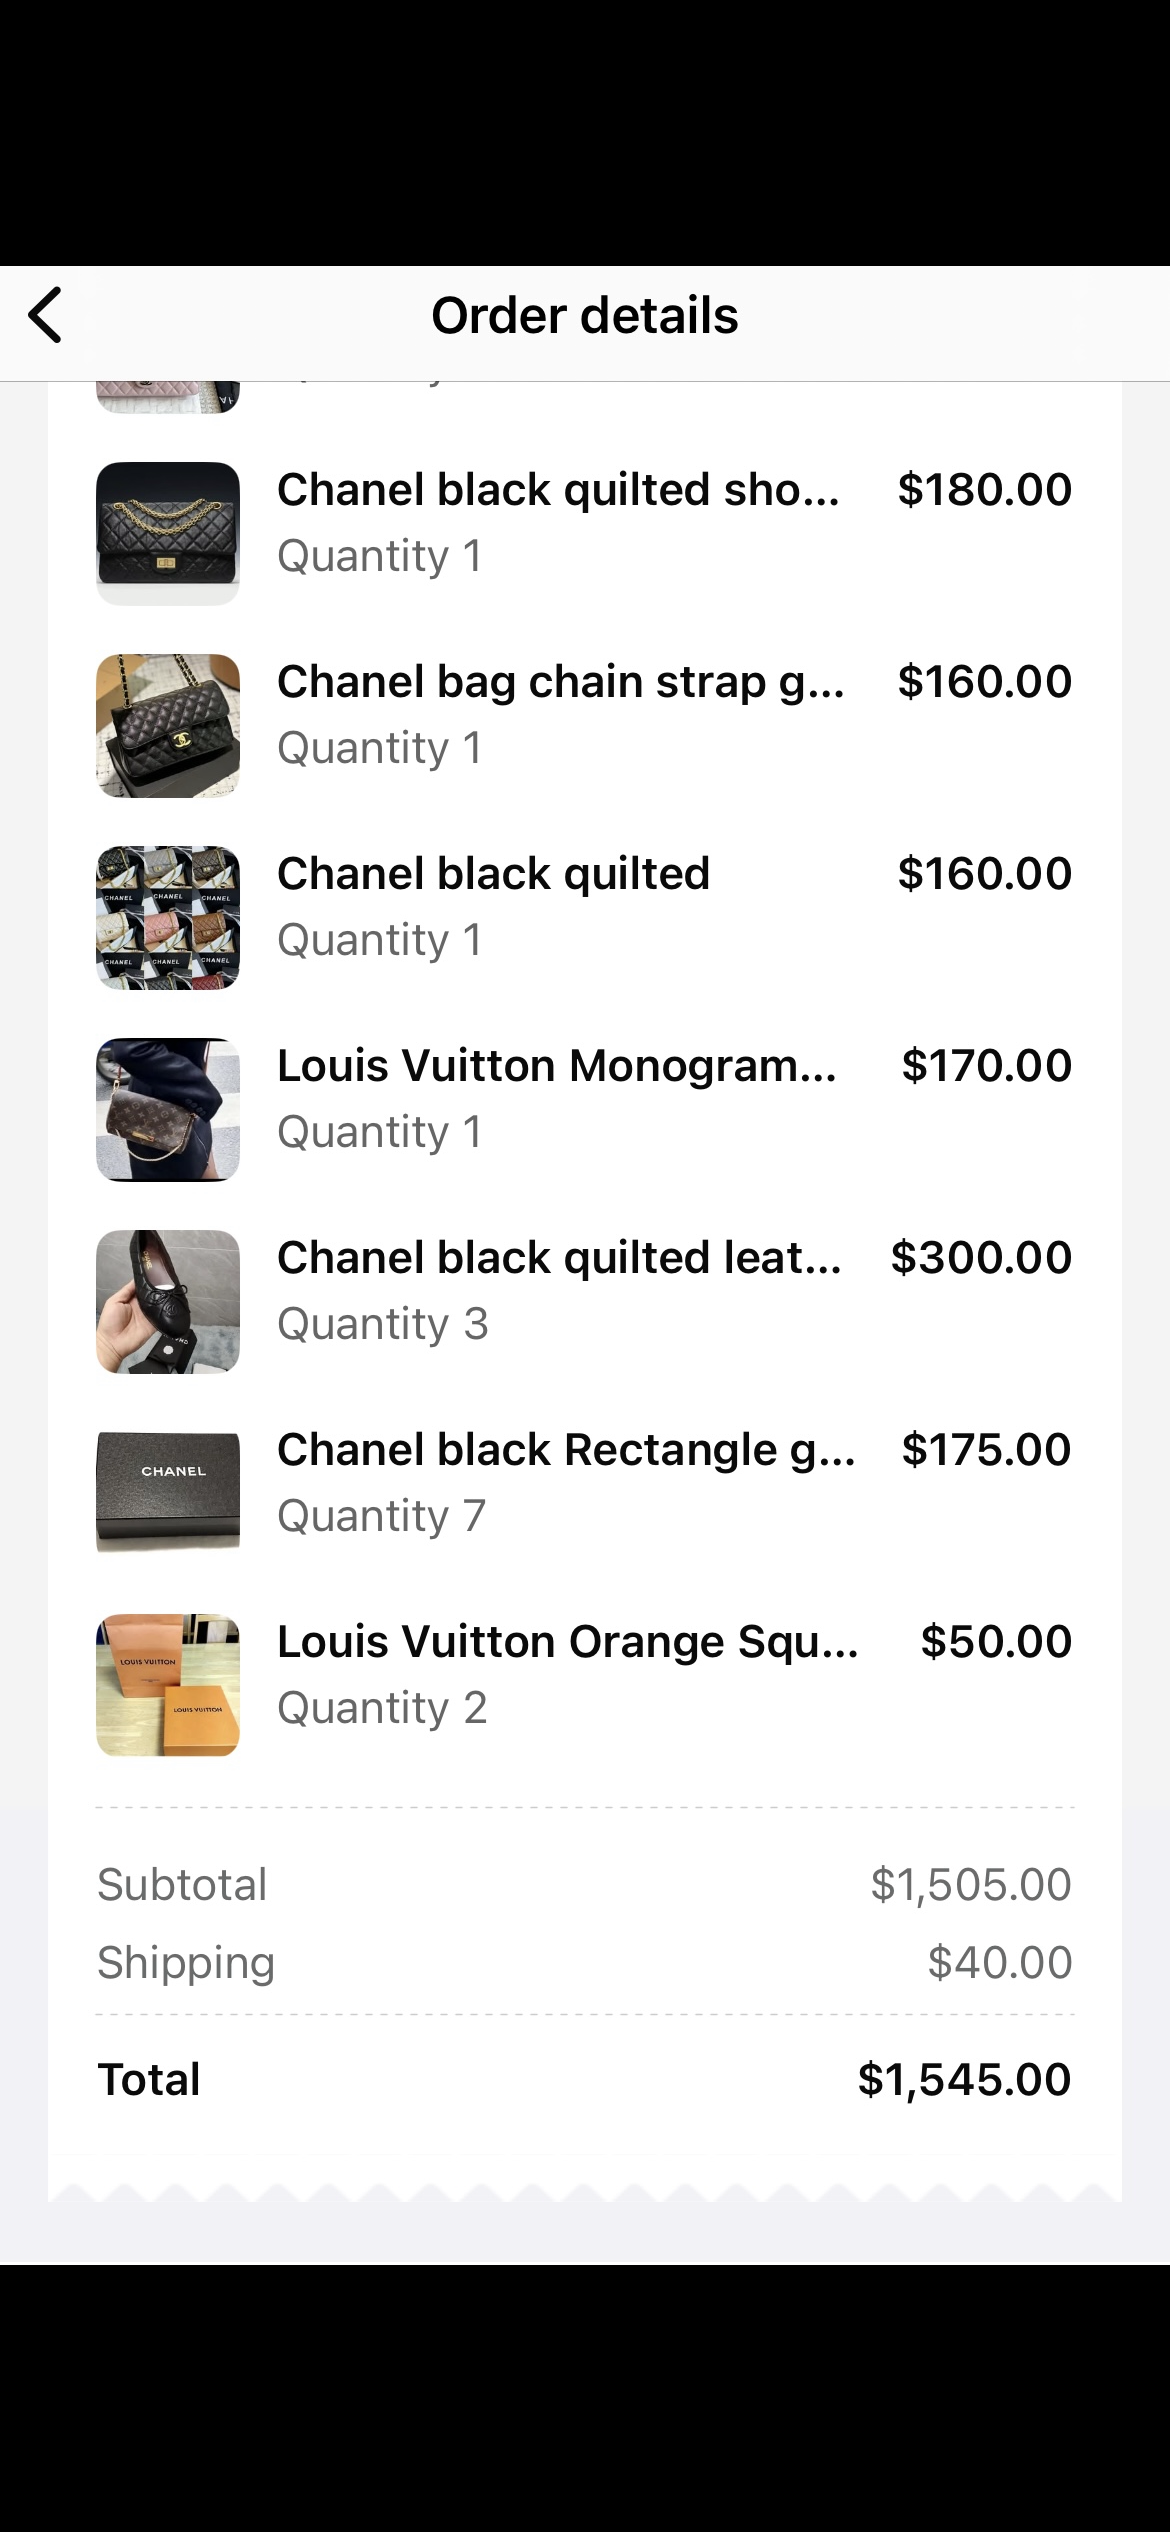Screen dimensions: 1170x2532
Task: Tap the "Chanel black Rectangle g..." title
Action: [566, 1450]
